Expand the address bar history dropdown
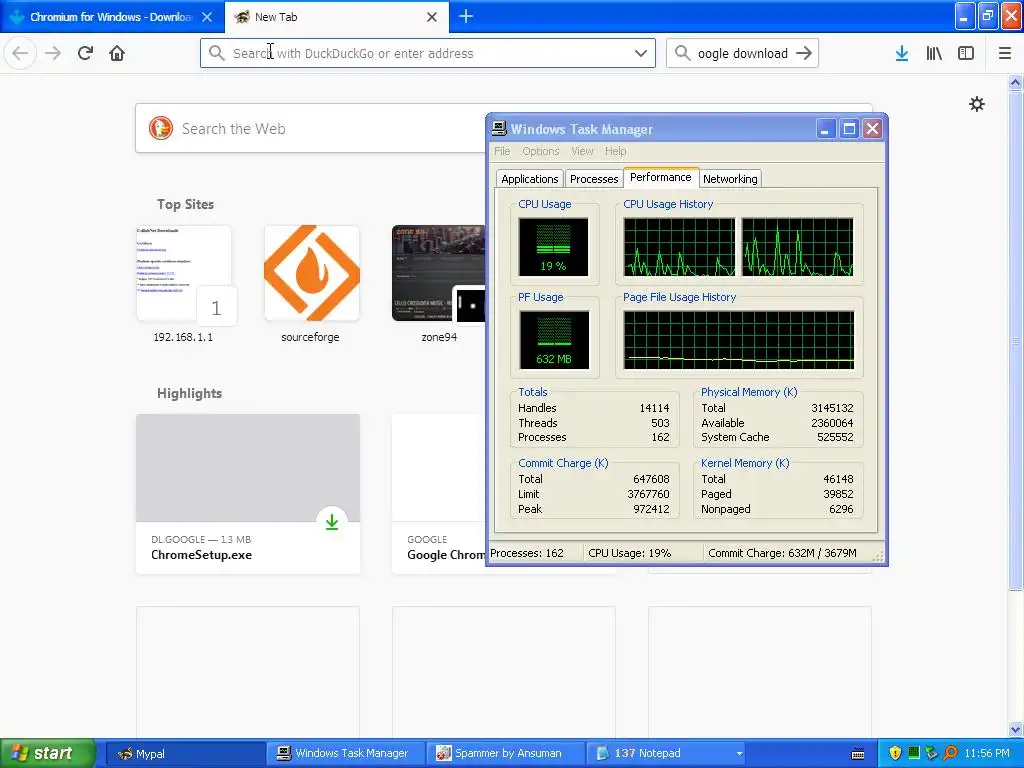The image size is (1024, 768). pyautogui.click(x=641, y=53)
